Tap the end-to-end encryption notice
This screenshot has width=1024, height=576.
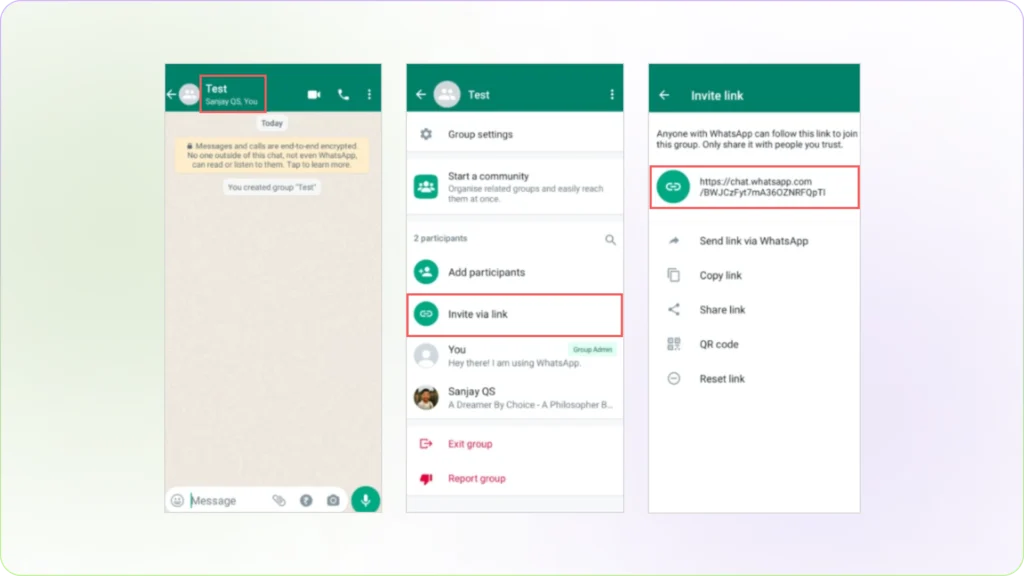click(x=272, y=155)
